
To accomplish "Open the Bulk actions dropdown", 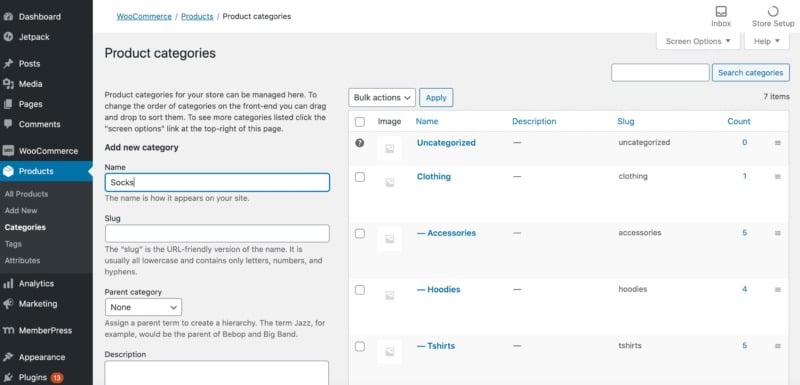I will click(x=382, y=97).
